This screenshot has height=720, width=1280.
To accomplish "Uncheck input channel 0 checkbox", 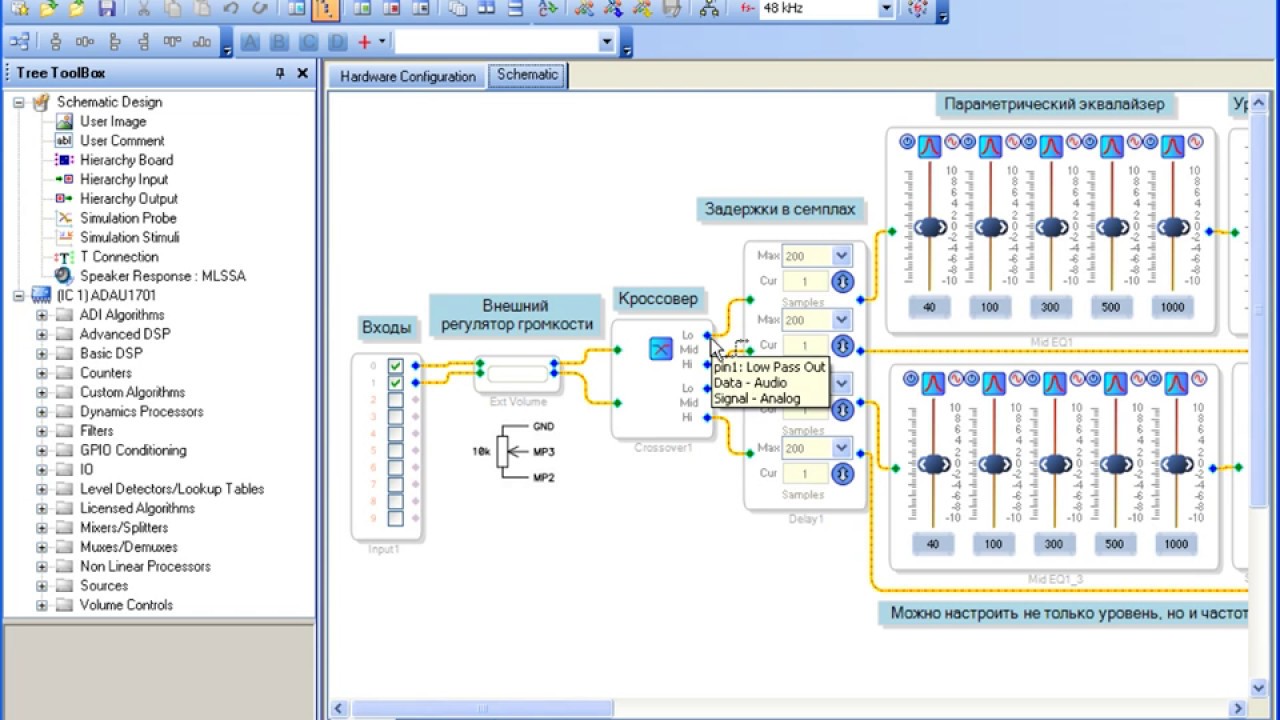I will 396,366.
